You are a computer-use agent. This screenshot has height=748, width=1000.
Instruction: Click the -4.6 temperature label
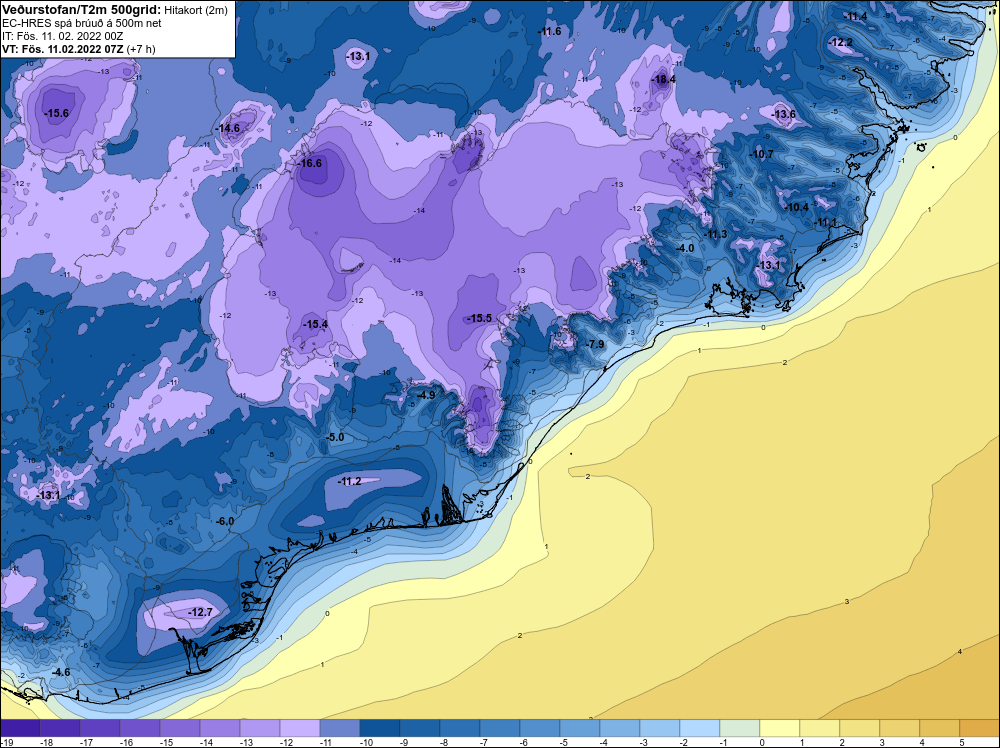(61, 672)
